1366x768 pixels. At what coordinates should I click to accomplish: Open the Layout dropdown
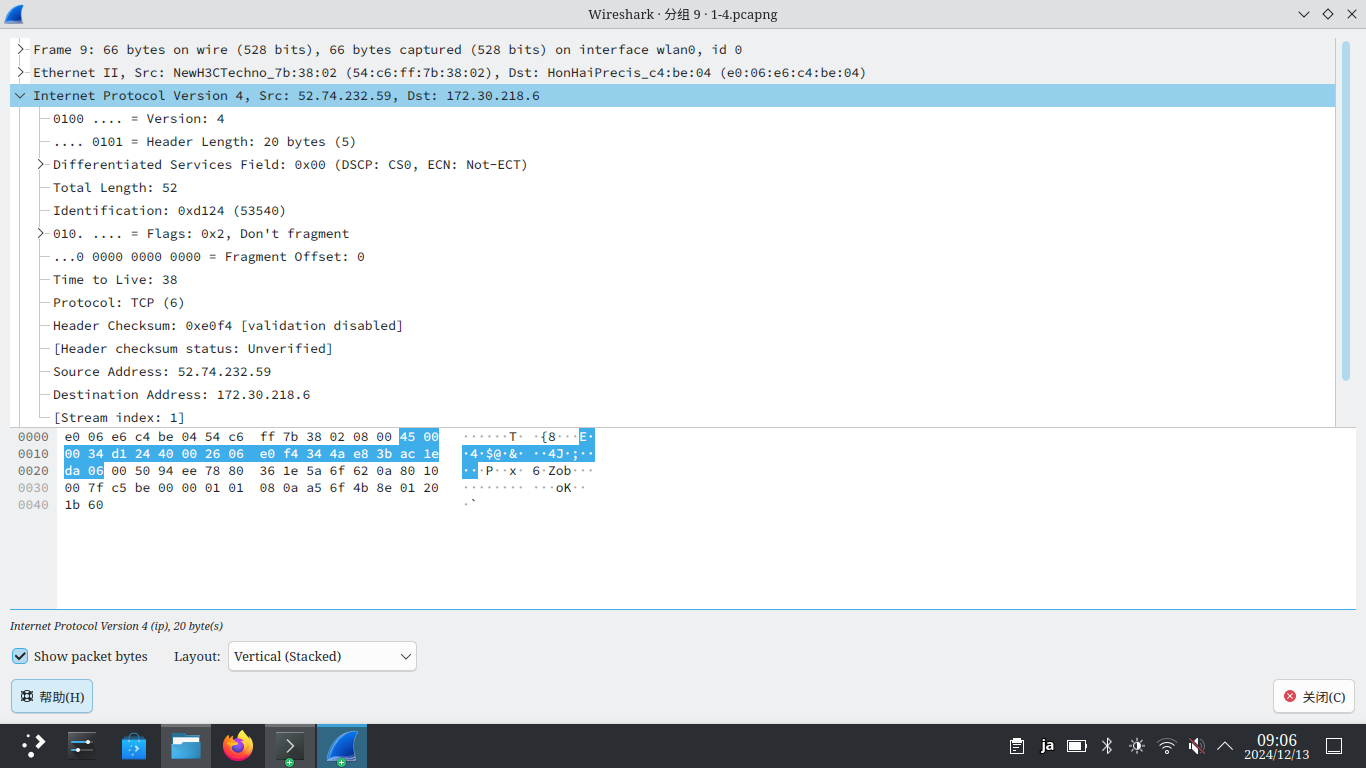pos(322,656)
